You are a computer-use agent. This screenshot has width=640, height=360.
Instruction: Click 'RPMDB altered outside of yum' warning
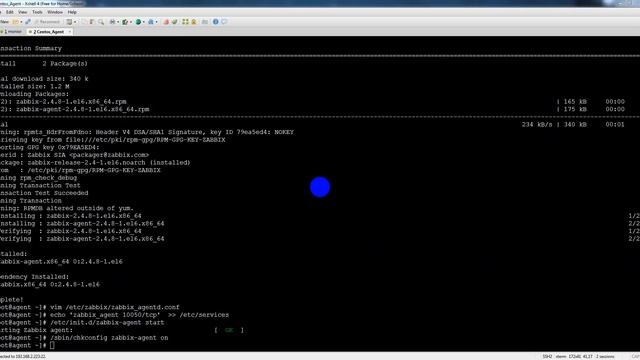[78, 209]
